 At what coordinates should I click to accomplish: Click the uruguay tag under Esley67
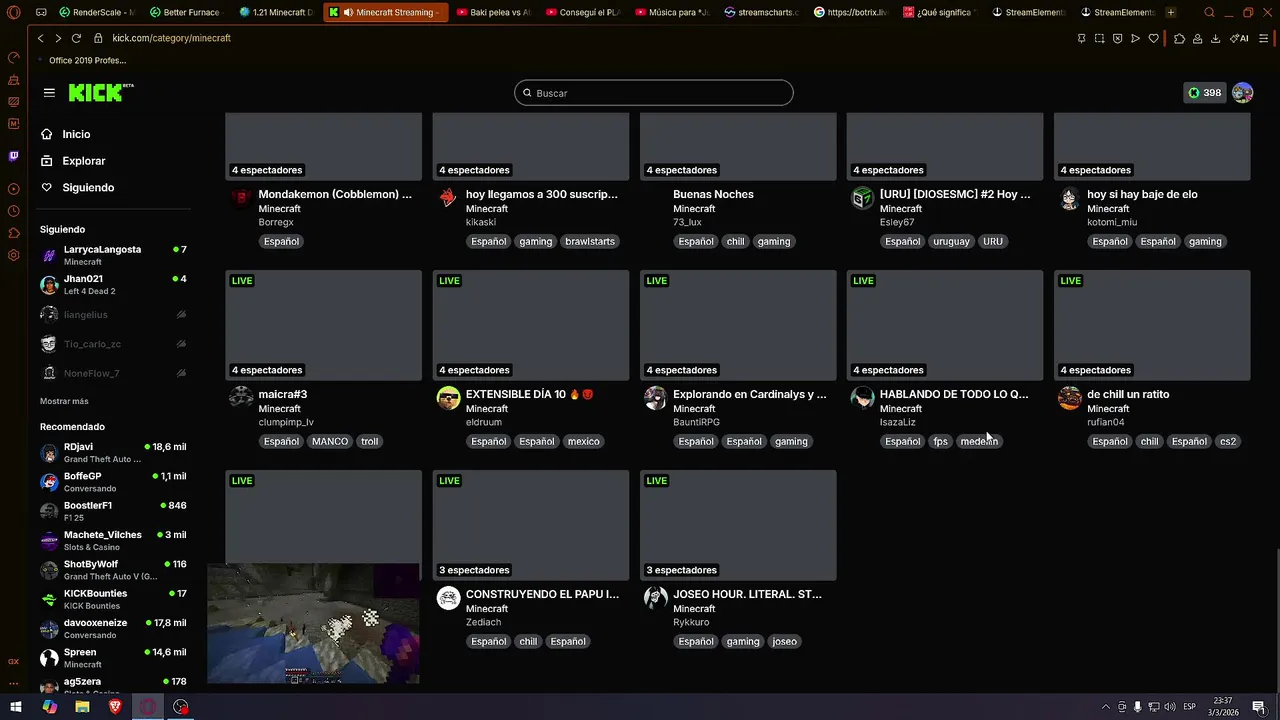[x=951, y=241]
